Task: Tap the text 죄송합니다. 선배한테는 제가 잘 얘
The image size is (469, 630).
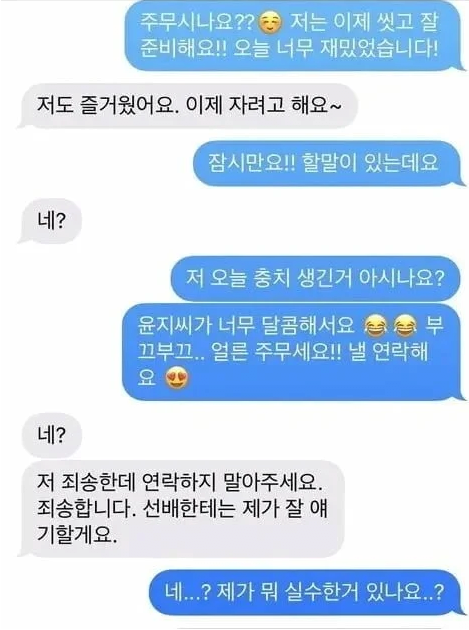Action: point(182,508)
